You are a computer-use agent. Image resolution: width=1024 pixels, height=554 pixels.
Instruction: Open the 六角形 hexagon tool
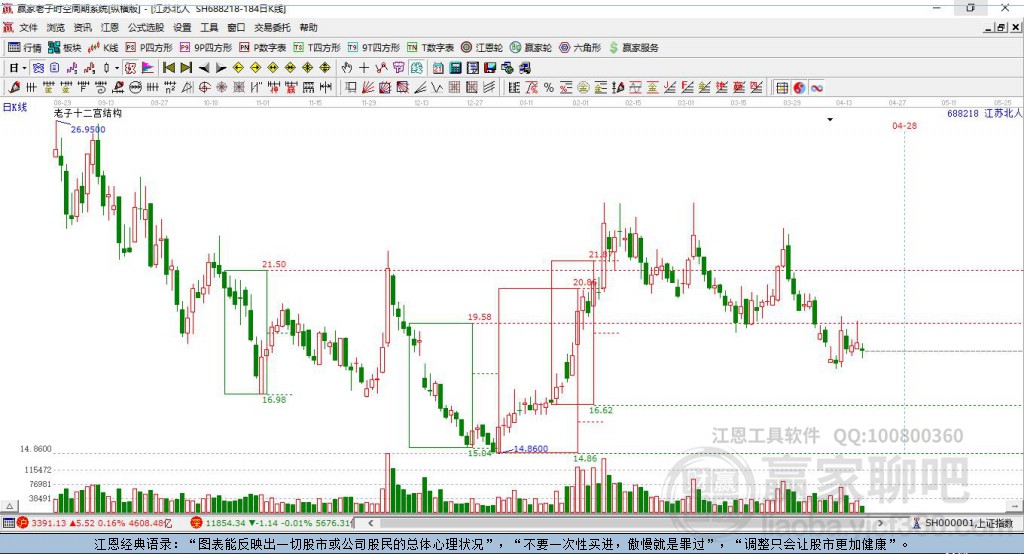(x=580, y=48)
